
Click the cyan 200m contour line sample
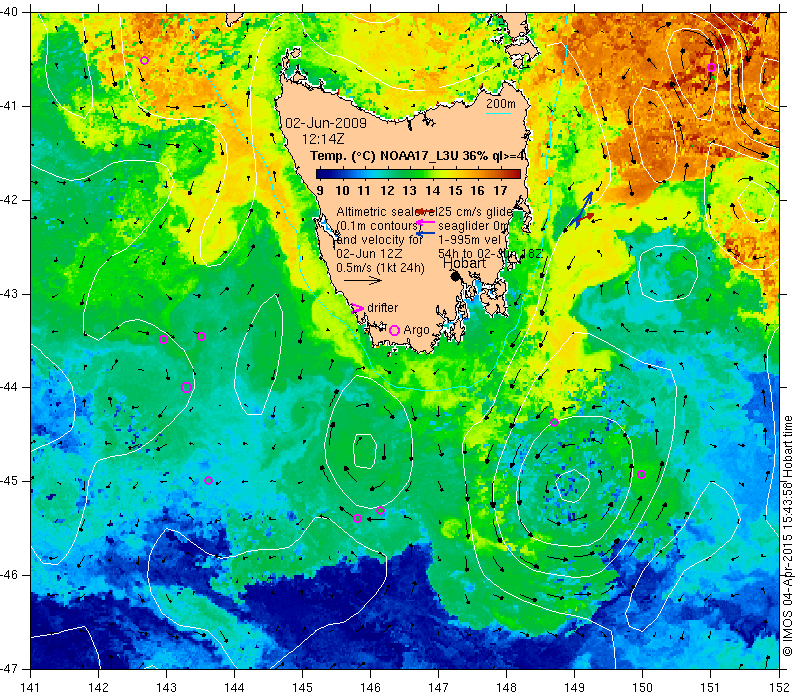click(x=498, y=113)
